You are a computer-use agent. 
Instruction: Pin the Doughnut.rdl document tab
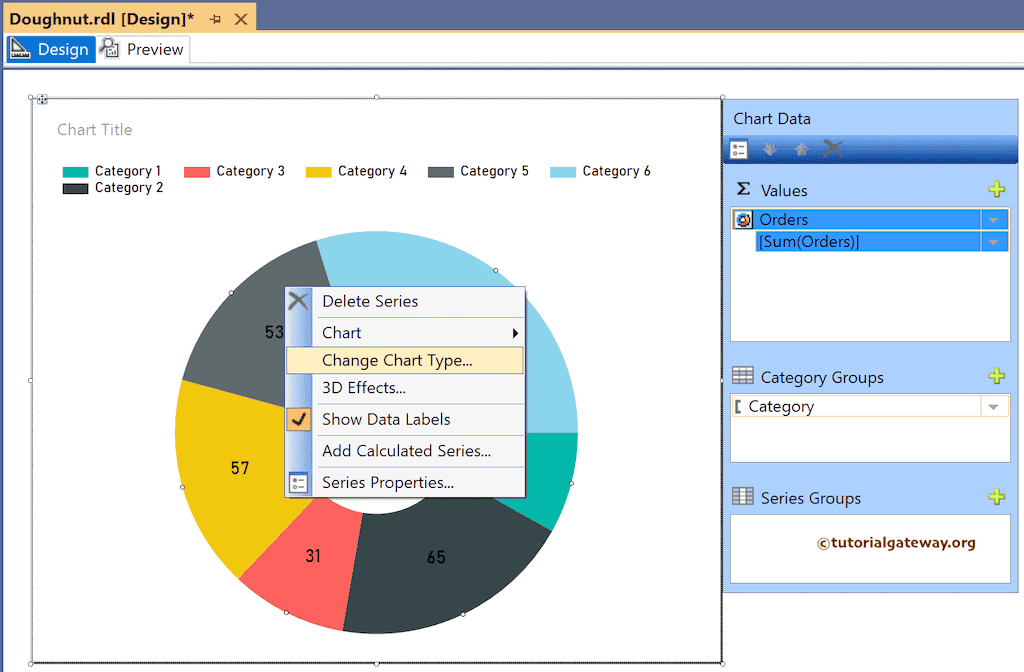click(215, 19)
